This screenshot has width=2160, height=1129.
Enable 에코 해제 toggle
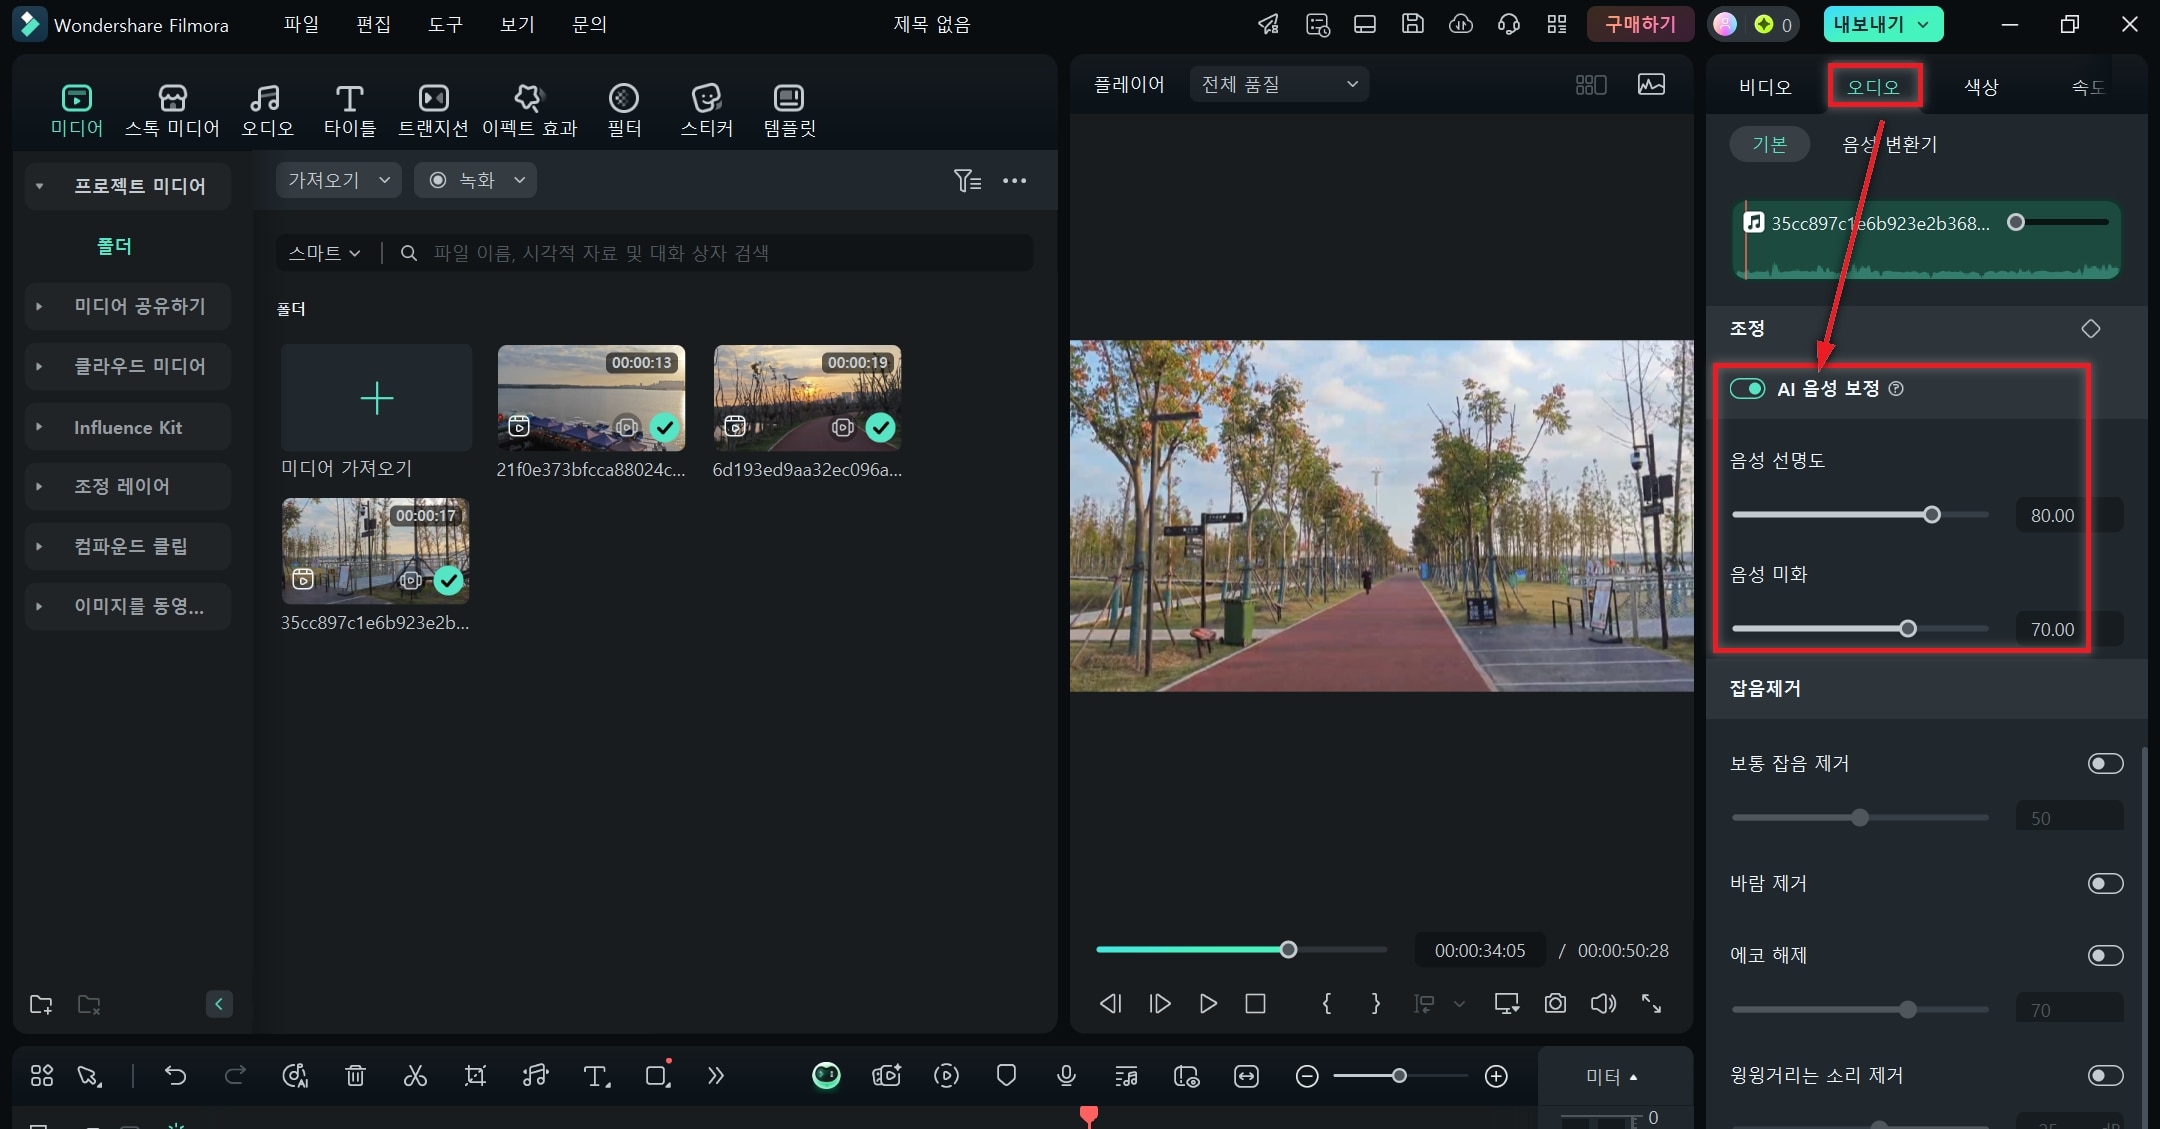pyautogui.click(x=2105, y=956)
